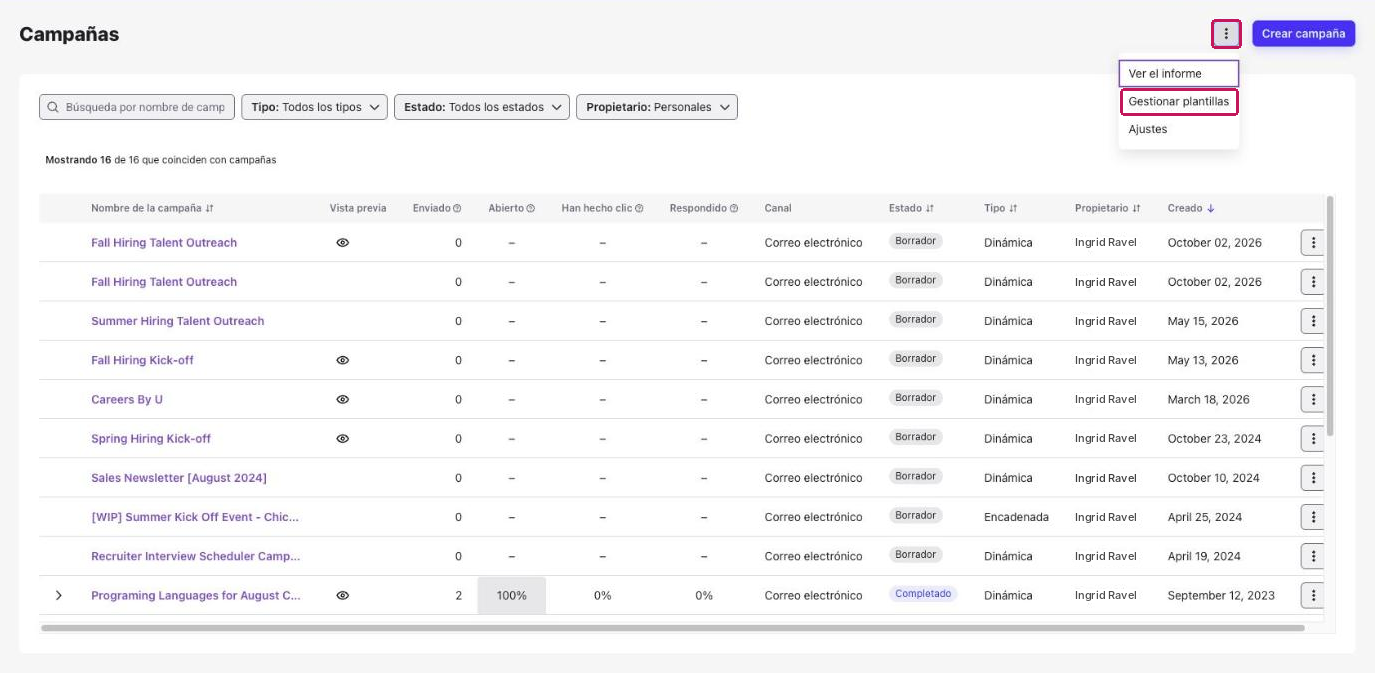Click the Respondido help info icon
The image size is (1375, 673).
pyautogui.click(x=734, y=208)
